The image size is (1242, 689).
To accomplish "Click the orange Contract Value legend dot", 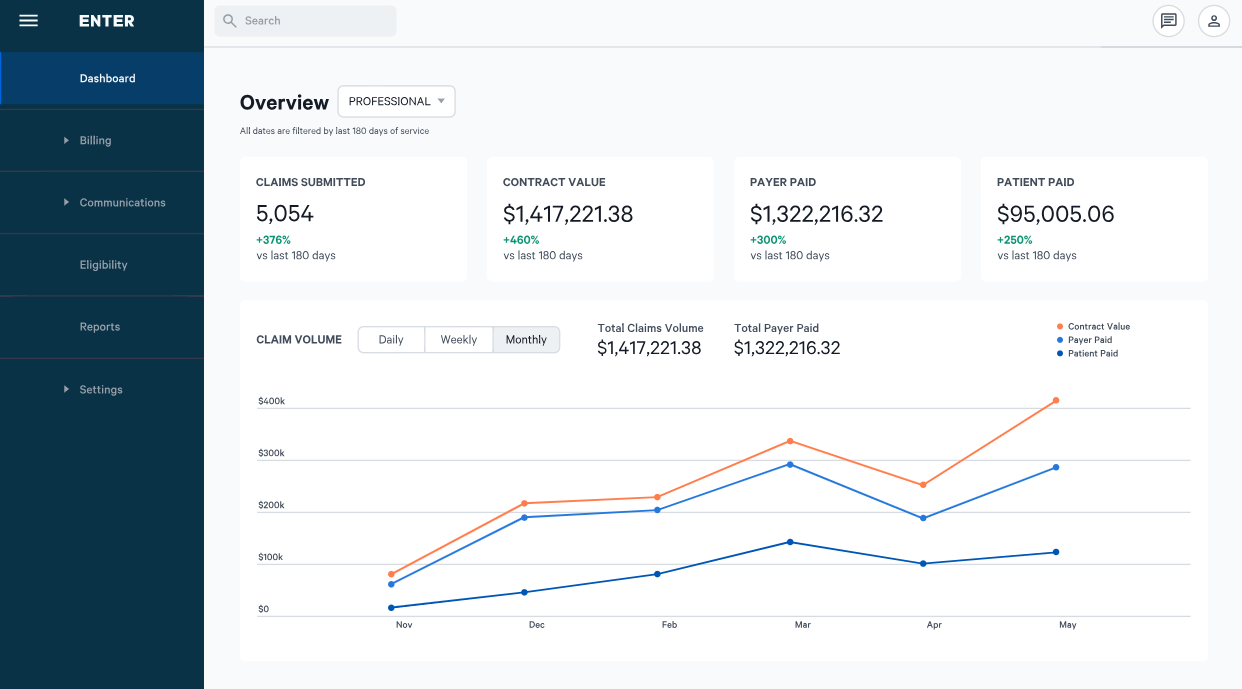I will [x=1060, y=327].
